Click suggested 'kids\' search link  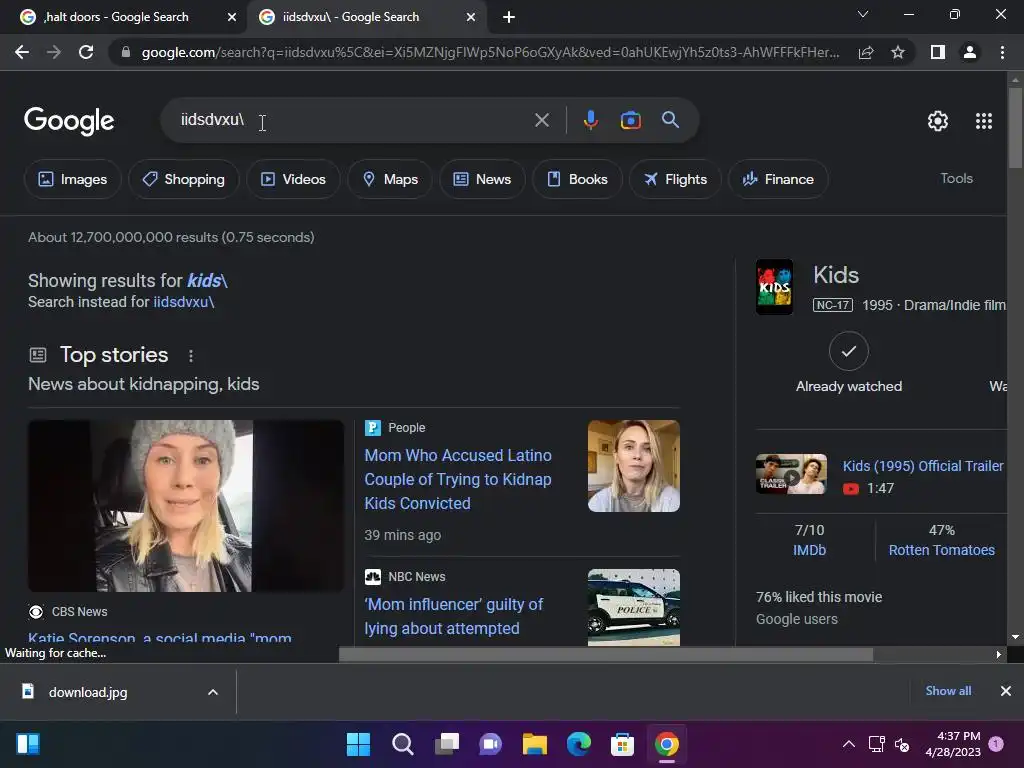(x=207, y=281)
